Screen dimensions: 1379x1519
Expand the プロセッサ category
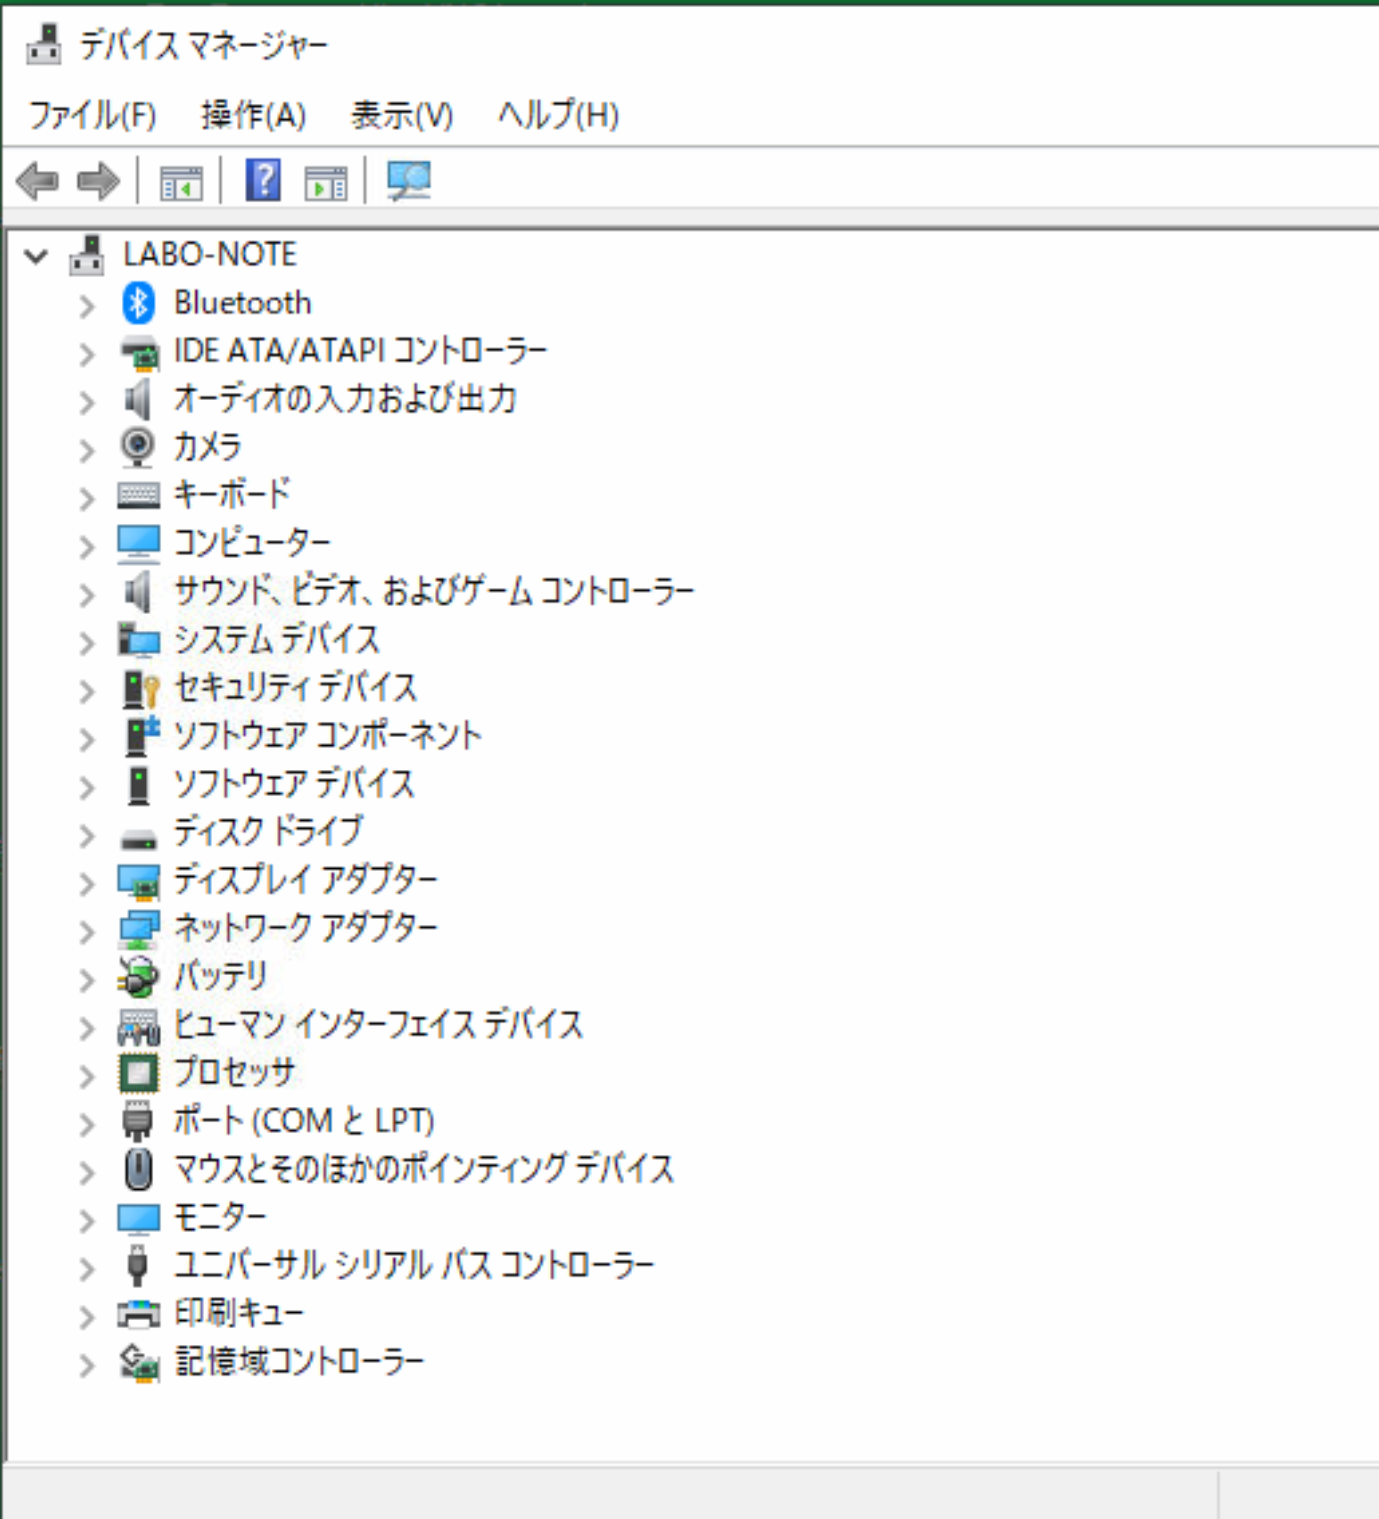pos(86,1072)
